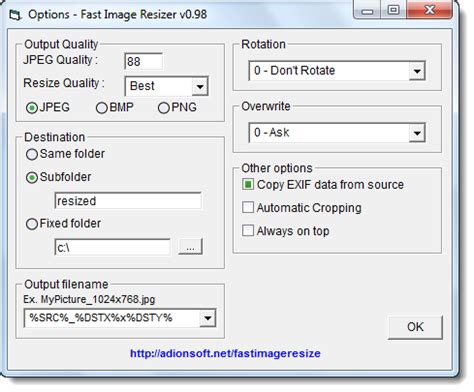This screenshot has height=392, width=474.
Task: Click the Output Quality group label
Action: (61, 44)
